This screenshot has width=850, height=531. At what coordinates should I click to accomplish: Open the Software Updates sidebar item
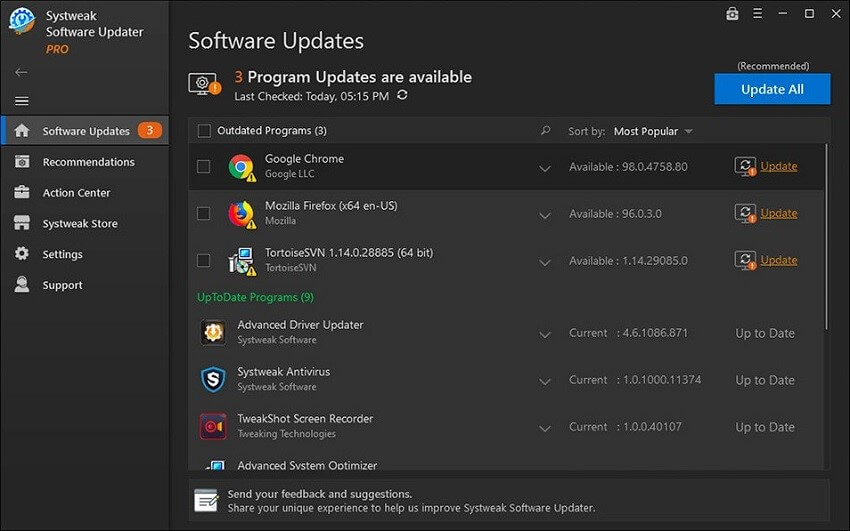85,131
